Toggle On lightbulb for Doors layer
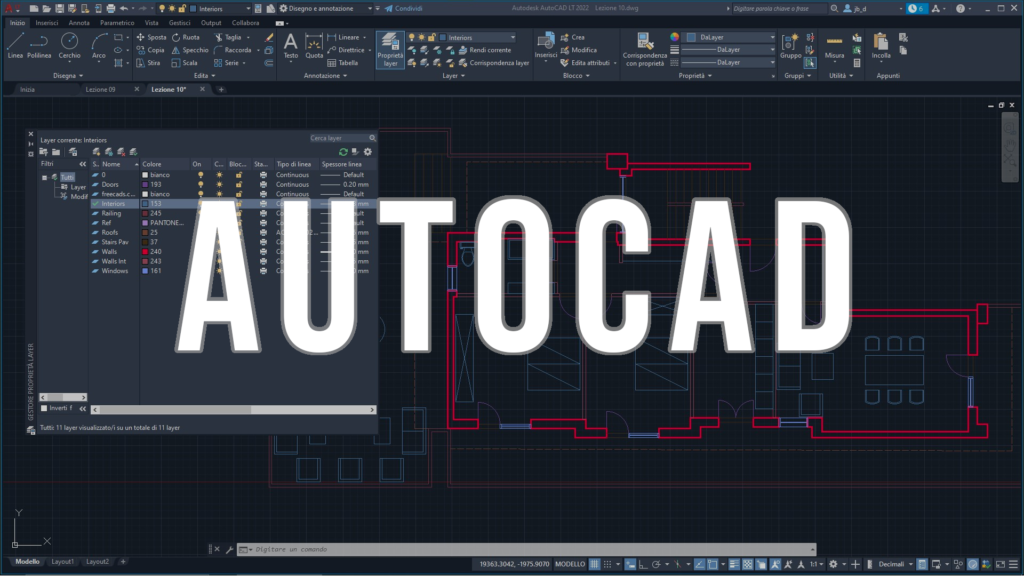Image resolution: width=1024 pixels, height=576 pixels. [200, 184]
